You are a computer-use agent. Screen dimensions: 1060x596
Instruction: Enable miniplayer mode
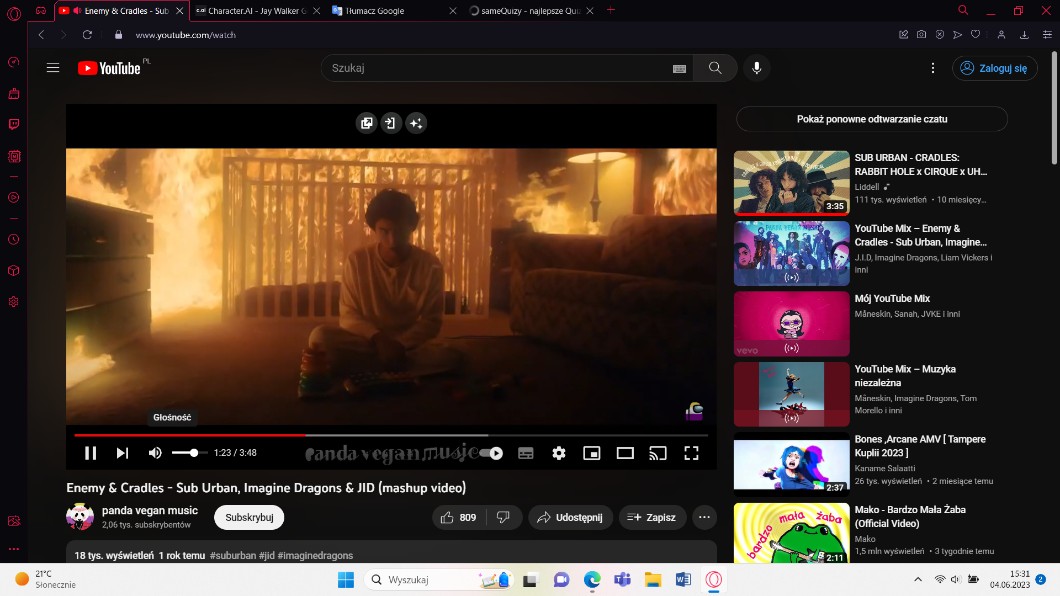pos(592,453)
